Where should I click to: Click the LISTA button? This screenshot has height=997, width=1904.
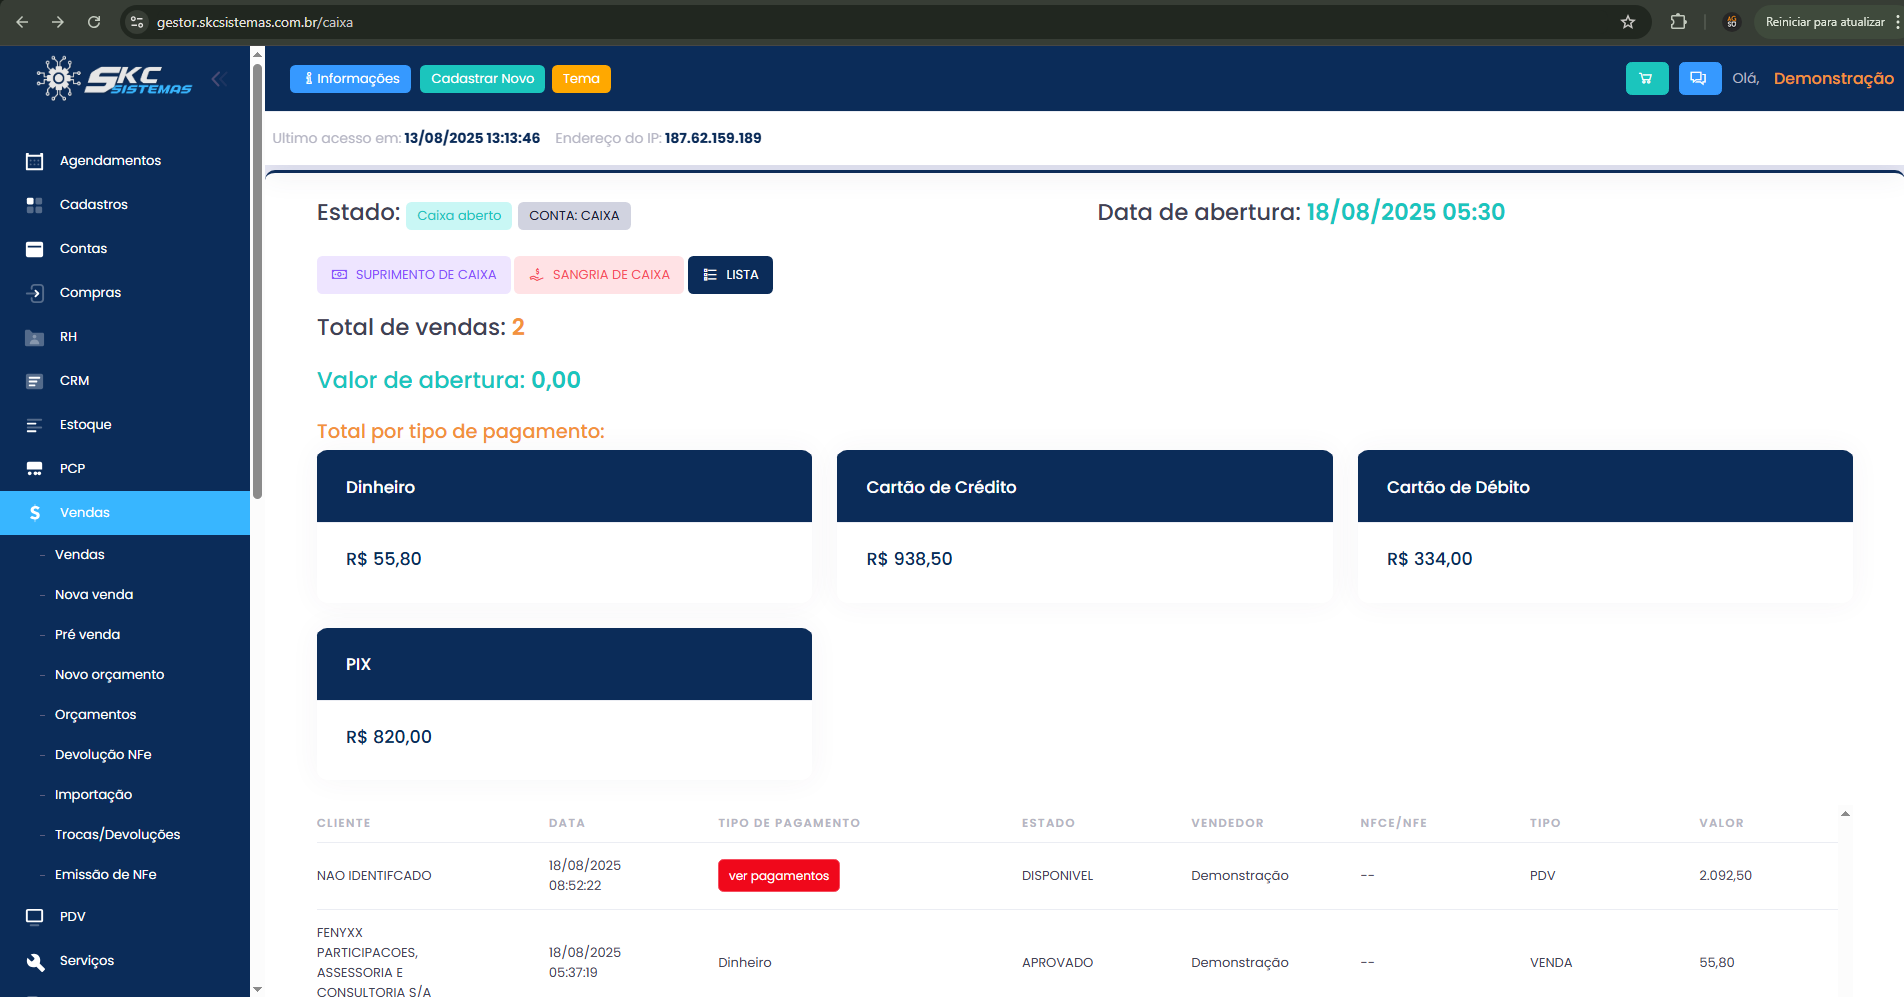pos(730,275)
